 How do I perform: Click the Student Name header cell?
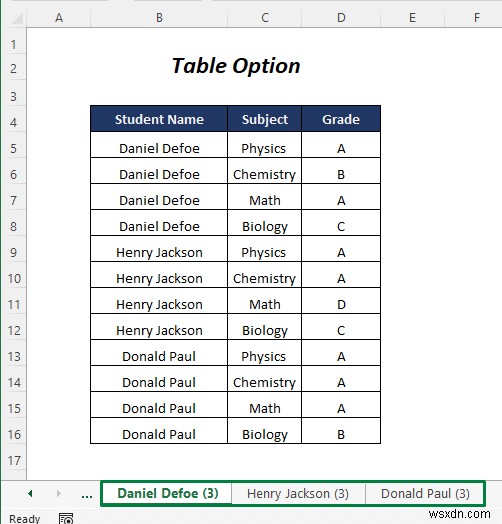pos(159,119)
